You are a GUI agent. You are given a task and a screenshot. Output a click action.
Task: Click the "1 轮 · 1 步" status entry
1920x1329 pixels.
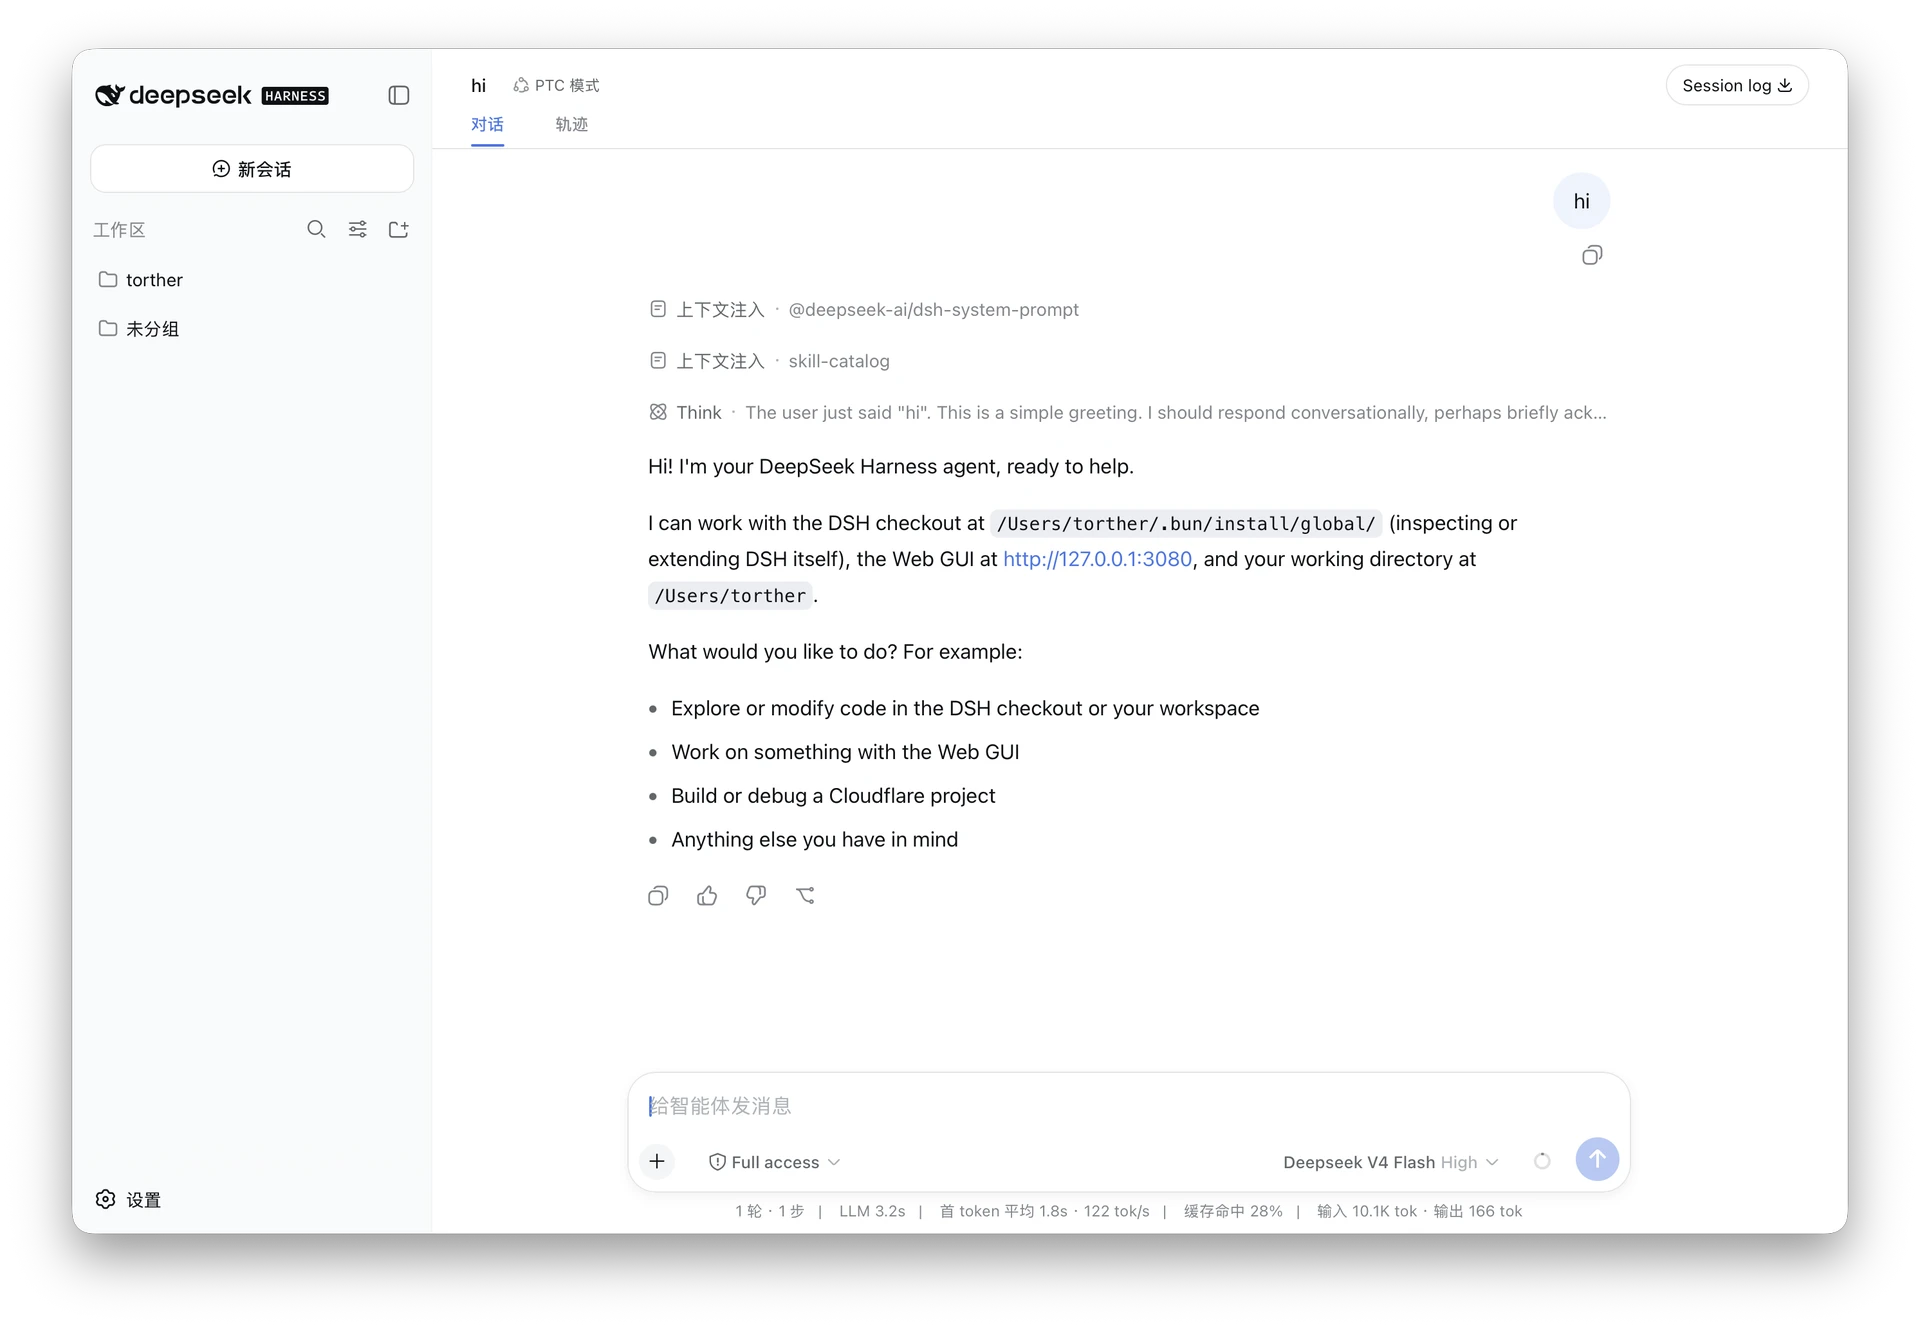pyautogui.click(x=769, y=1211)
